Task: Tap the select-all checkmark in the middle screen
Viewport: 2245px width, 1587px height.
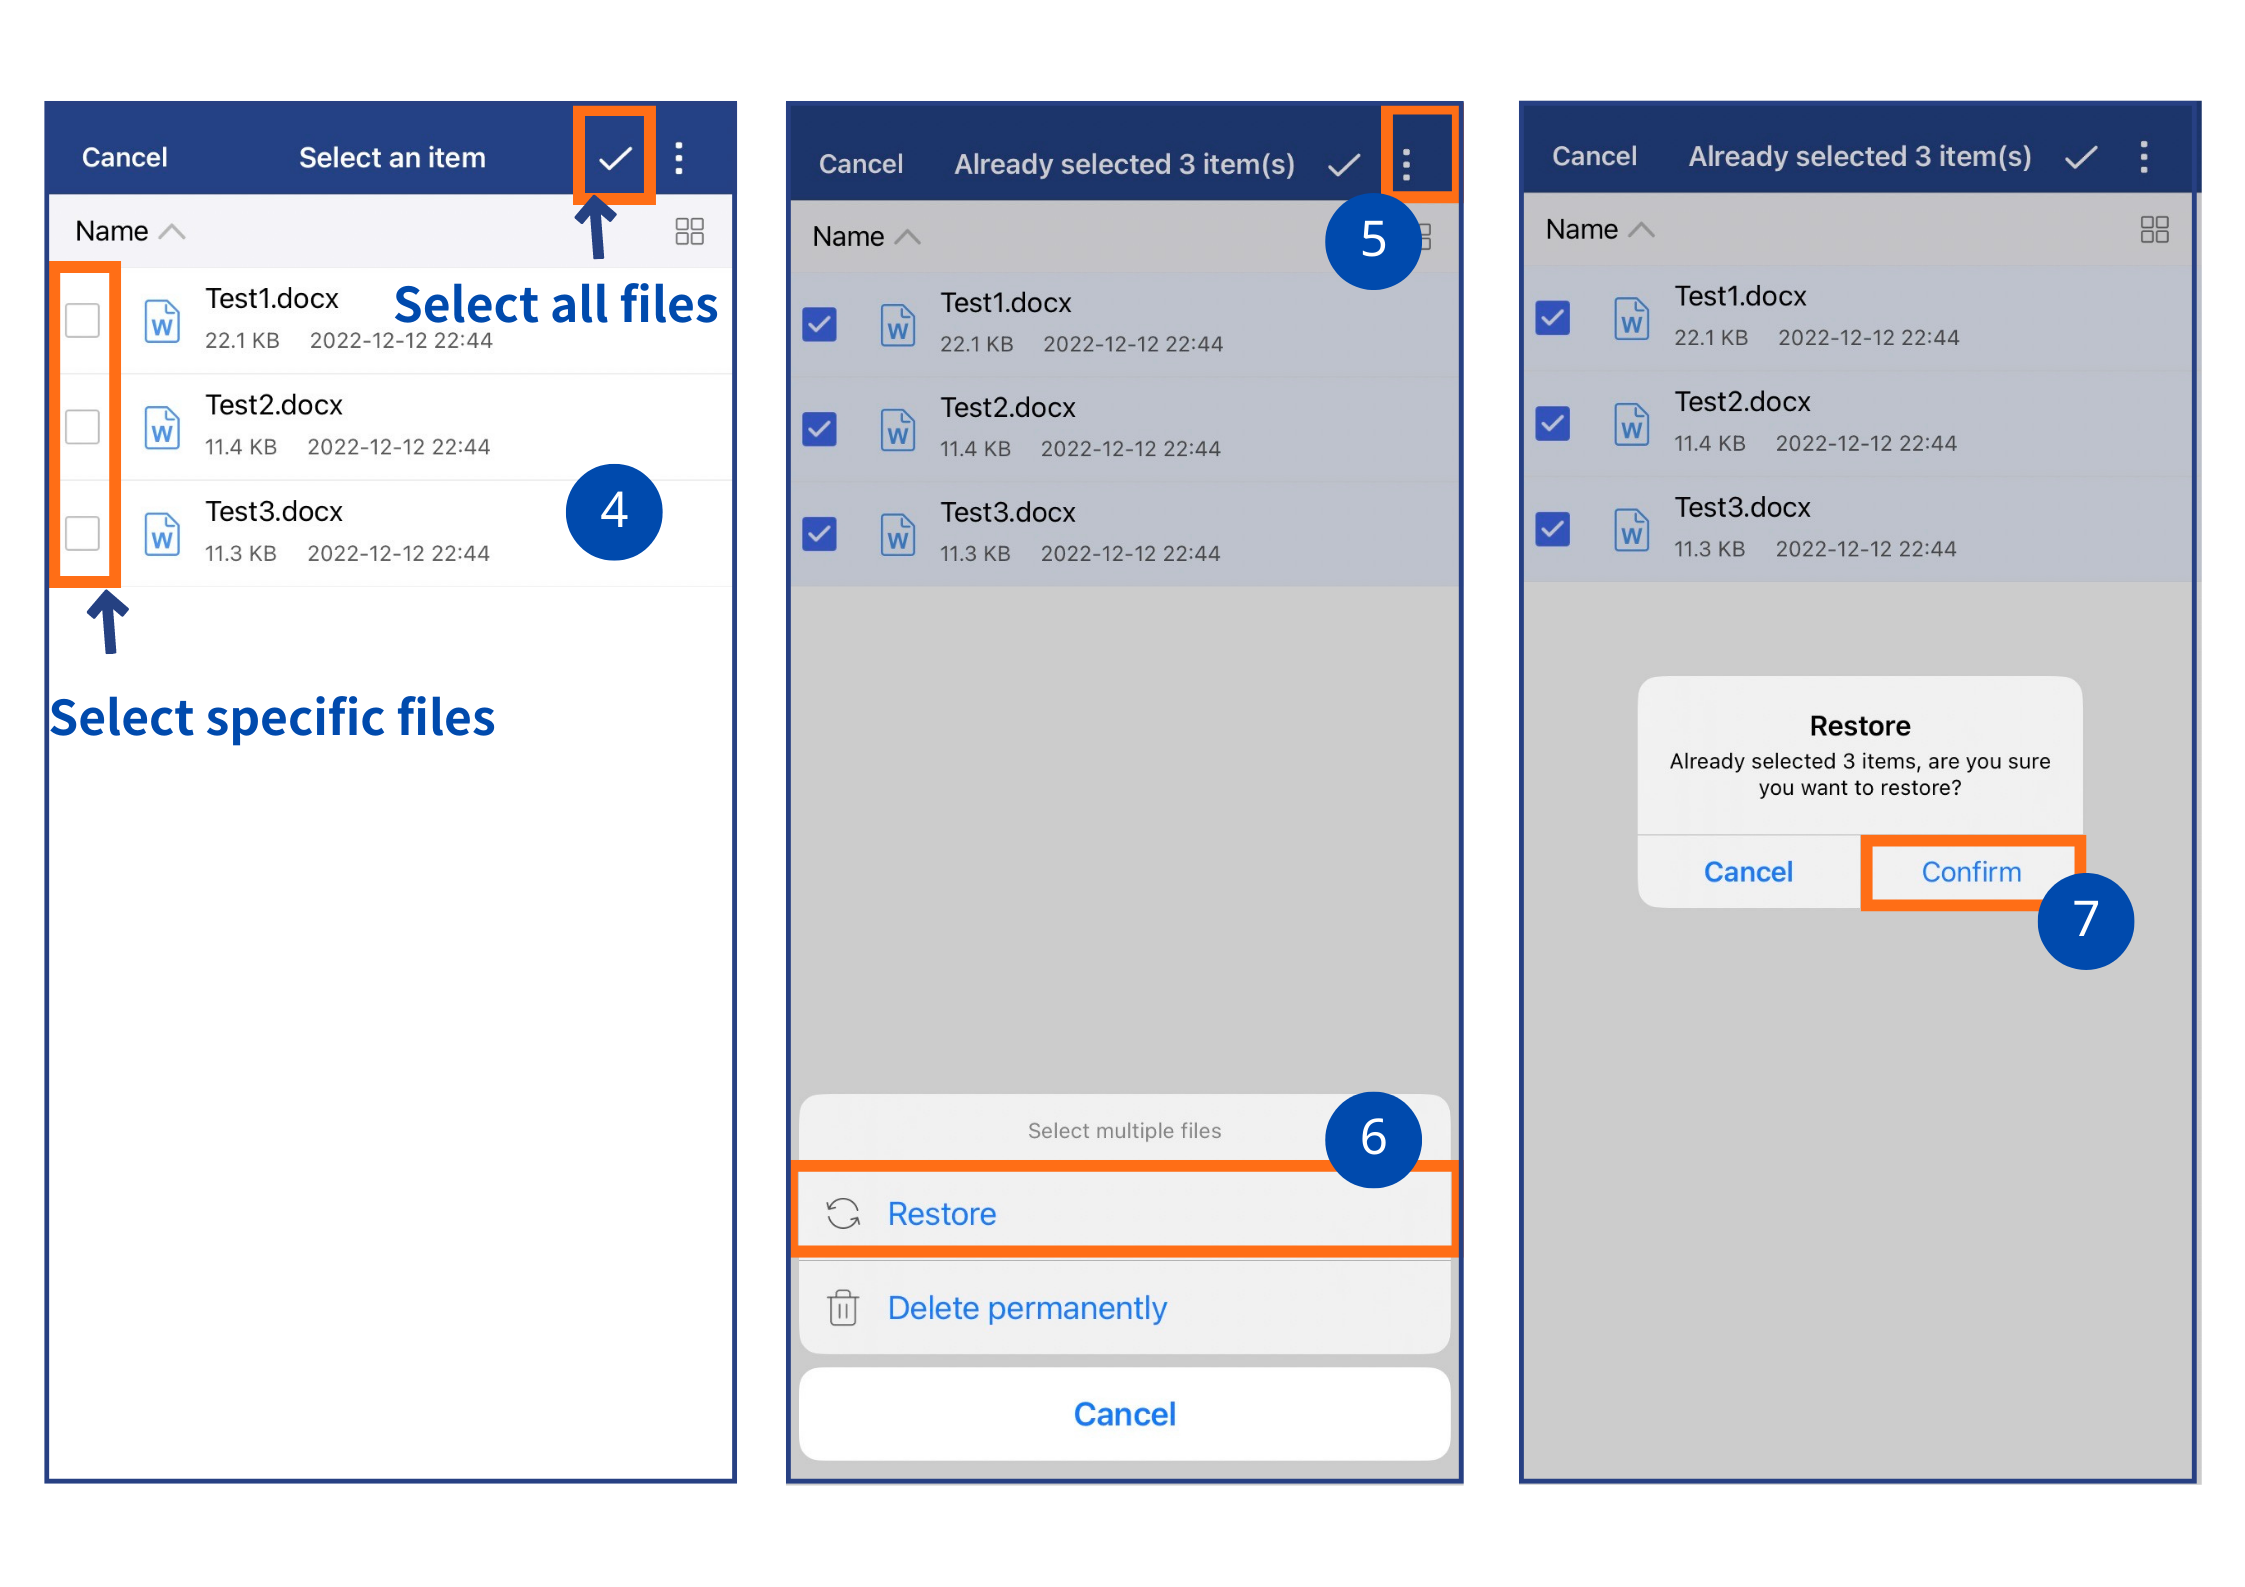Action: pos(1344,164)
